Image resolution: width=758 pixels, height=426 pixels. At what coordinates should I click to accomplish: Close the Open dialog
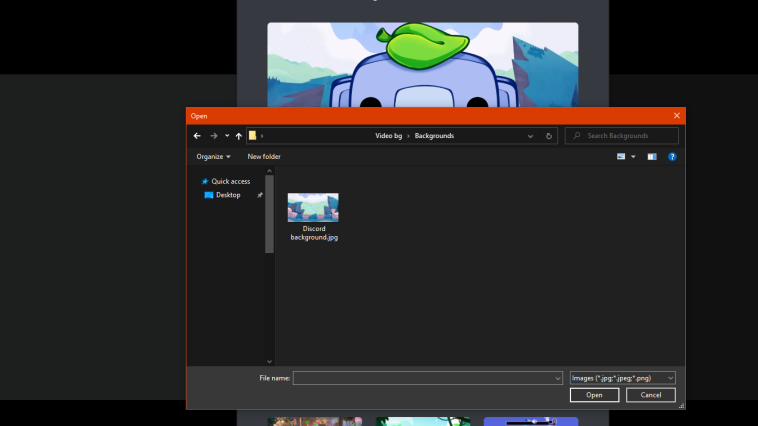677,116
